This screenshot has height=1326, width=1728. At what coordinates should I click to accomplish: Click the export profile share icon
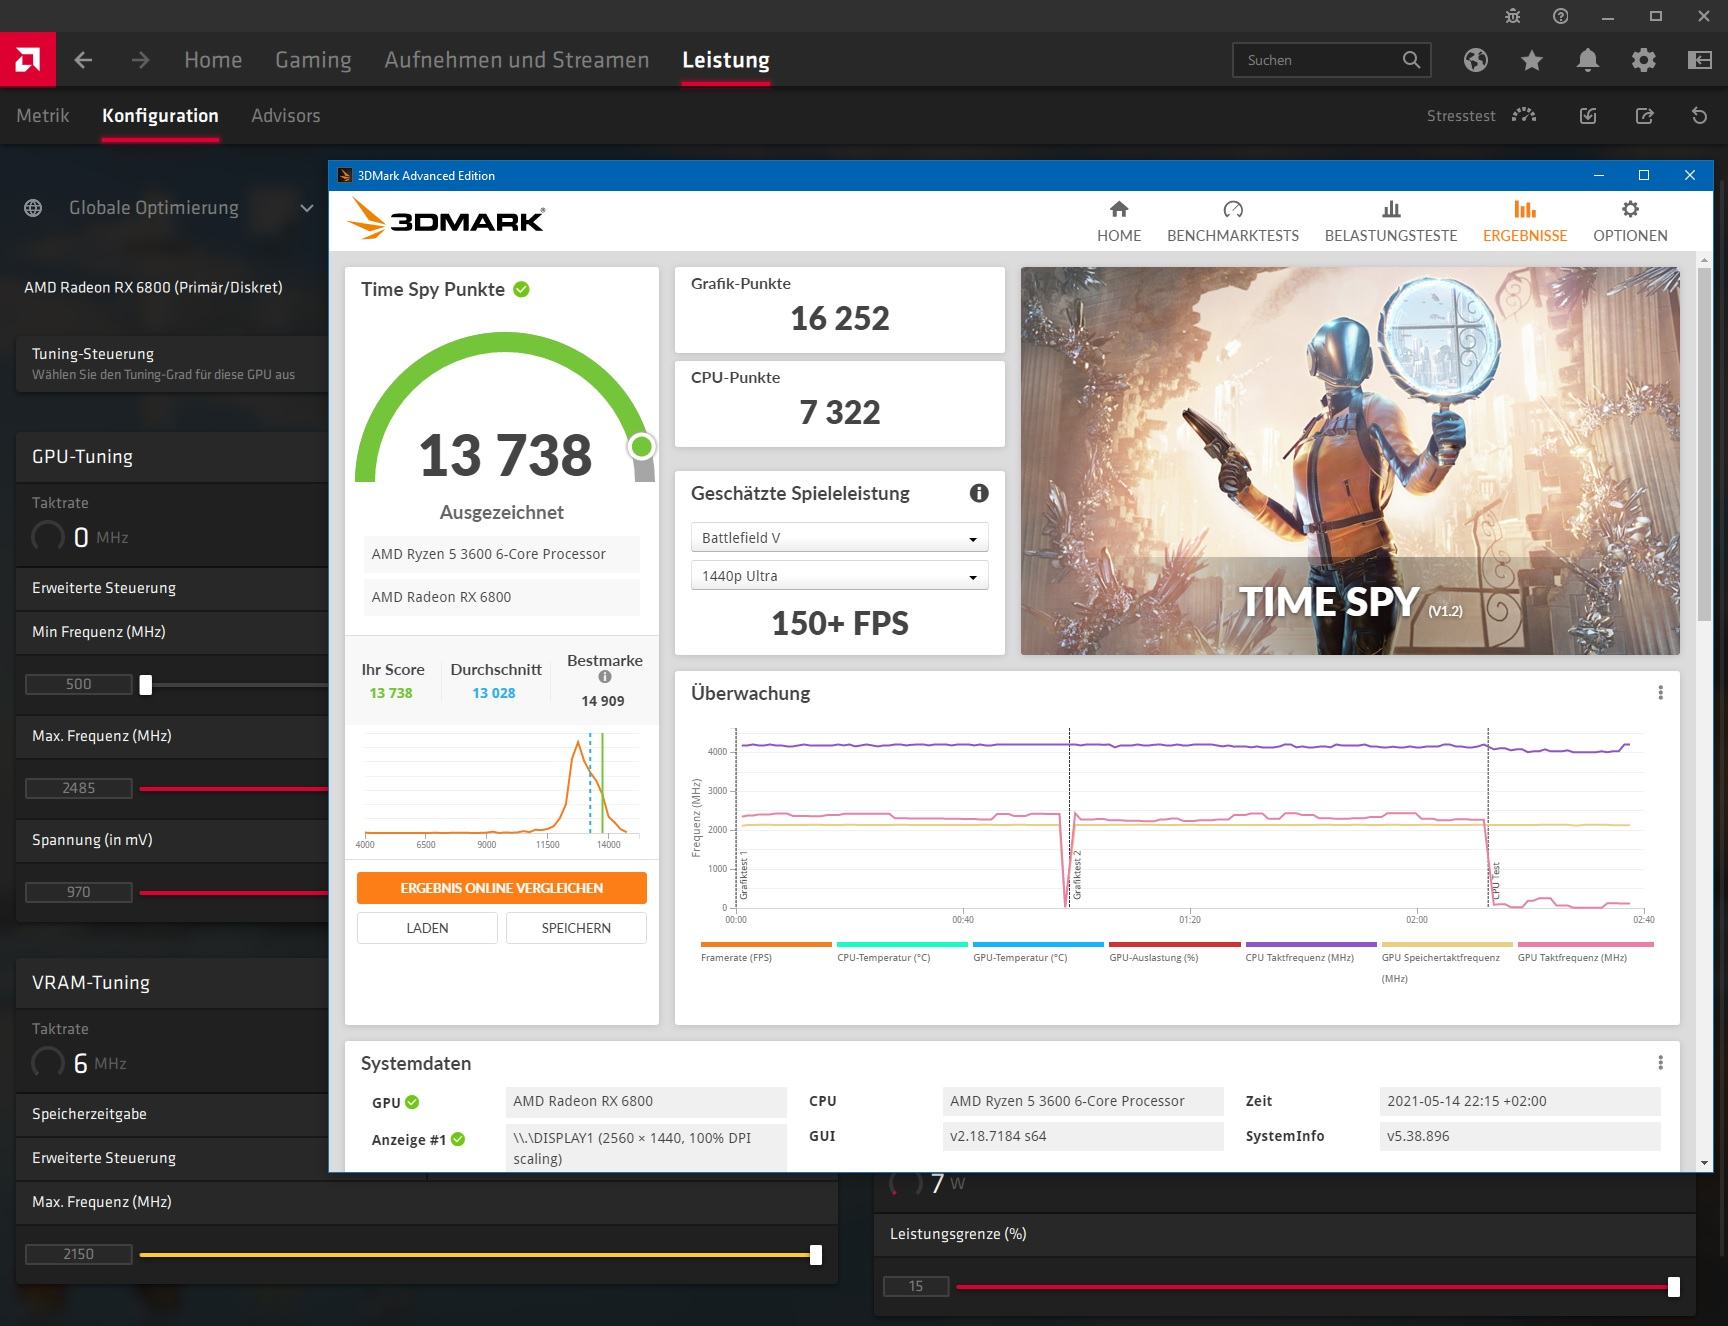pyautogui.click(x=1644, y=116)
